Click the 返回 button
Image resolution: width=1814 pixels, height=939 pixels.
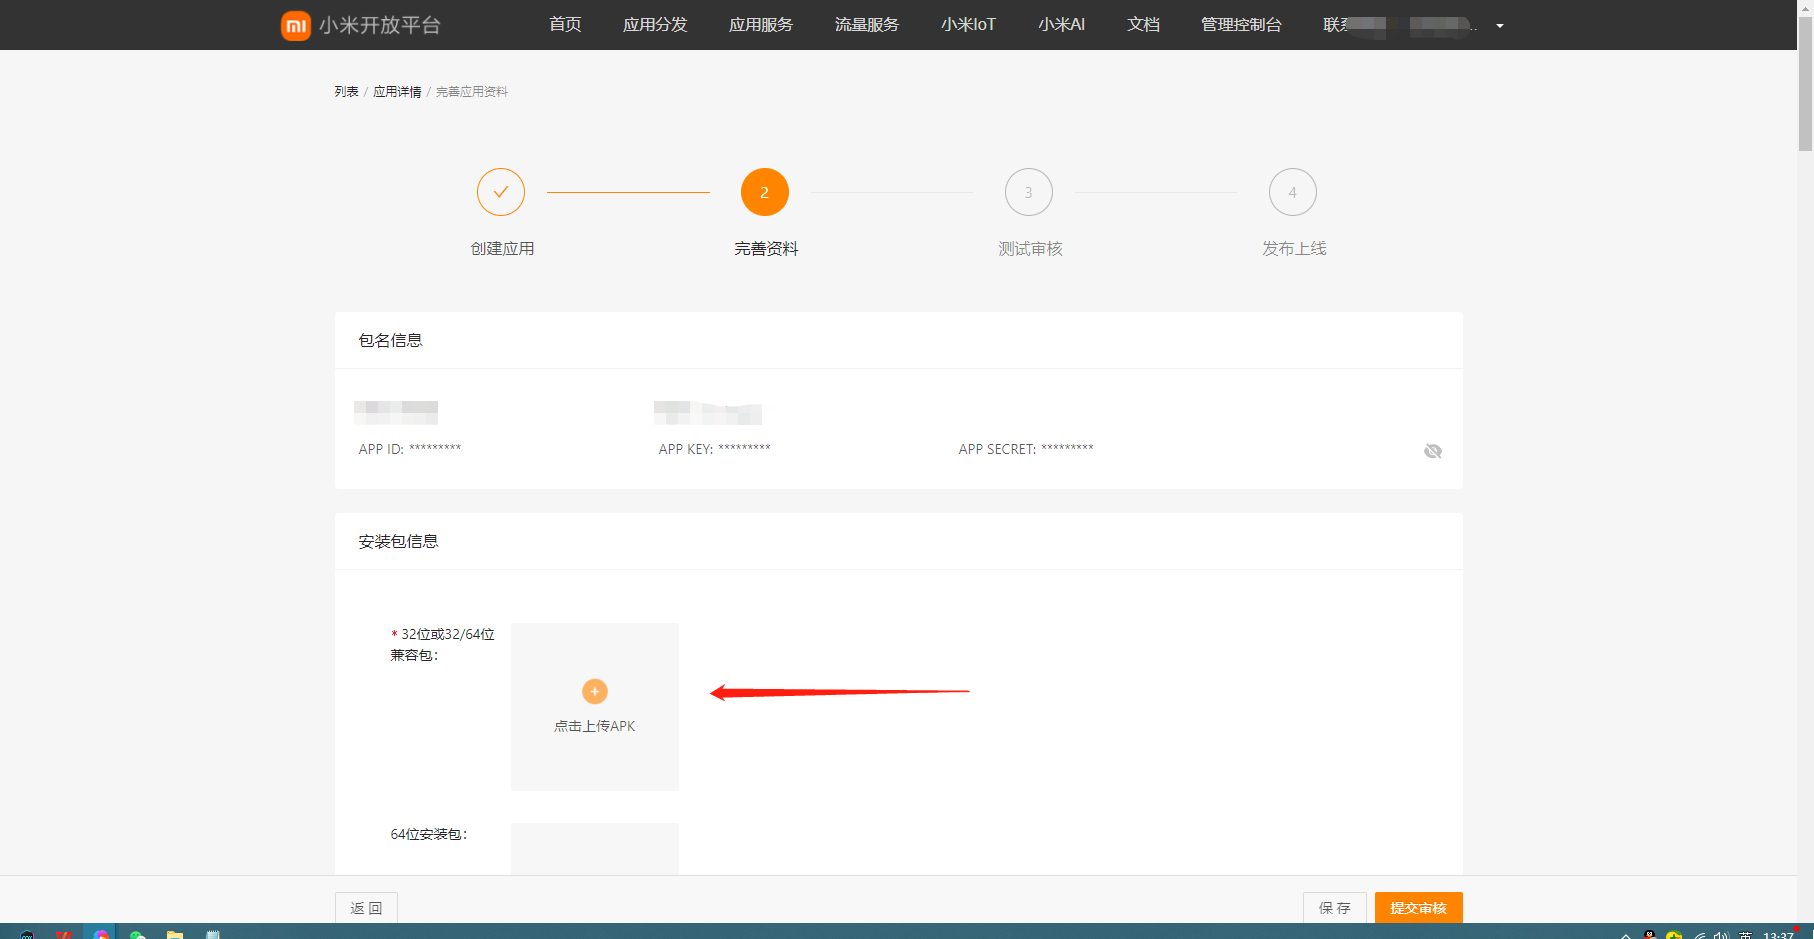tap(366, 908)
